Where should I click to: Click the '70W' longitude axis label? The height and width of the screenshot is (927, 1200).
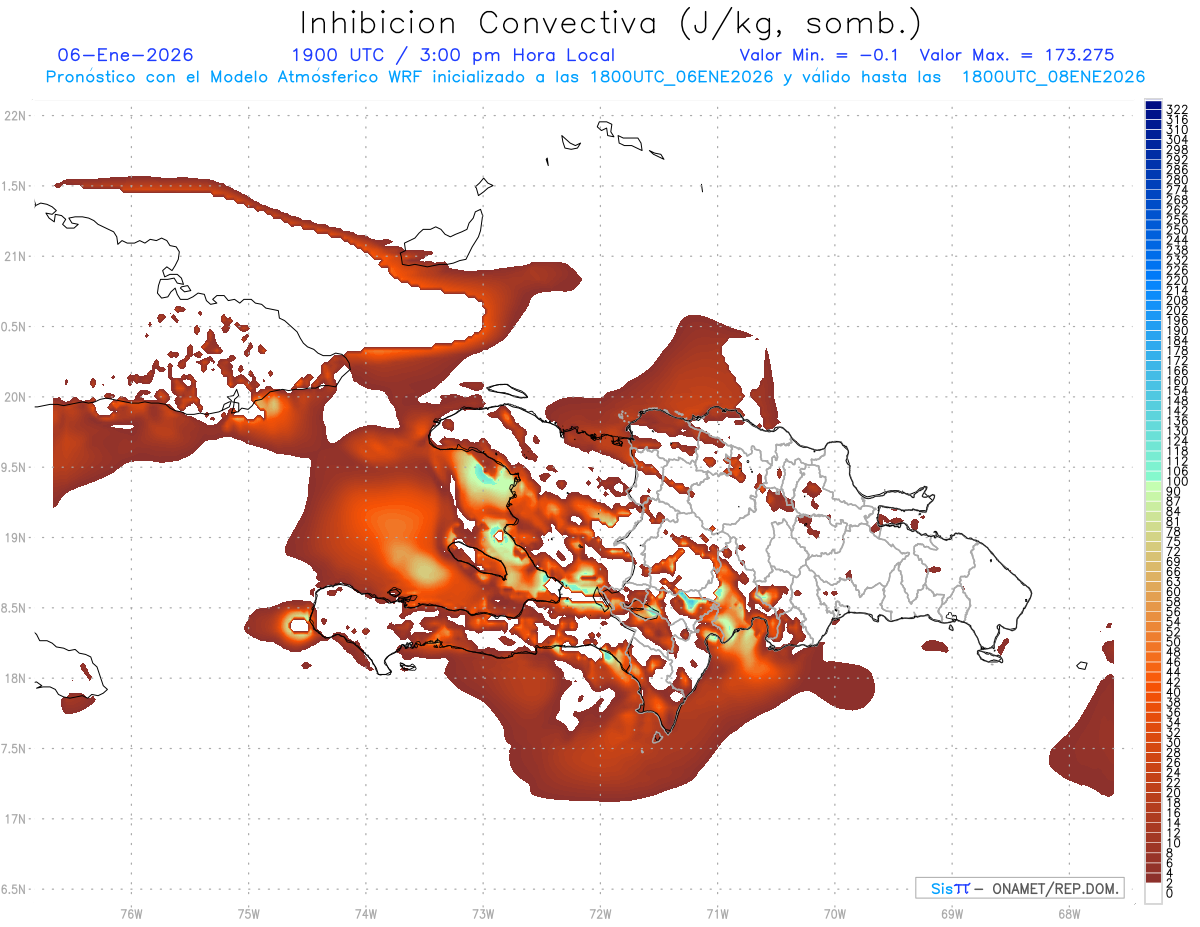tap(835, 912)
